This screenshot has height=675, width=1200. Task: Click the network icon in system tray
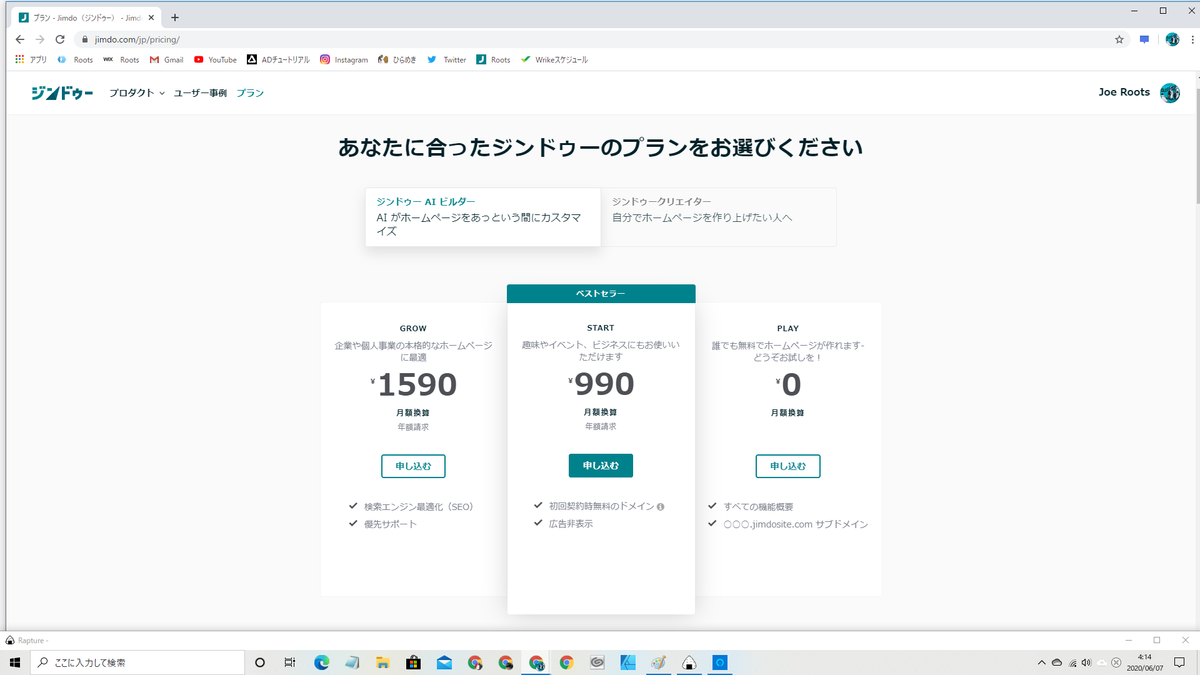click(1073, 662)
